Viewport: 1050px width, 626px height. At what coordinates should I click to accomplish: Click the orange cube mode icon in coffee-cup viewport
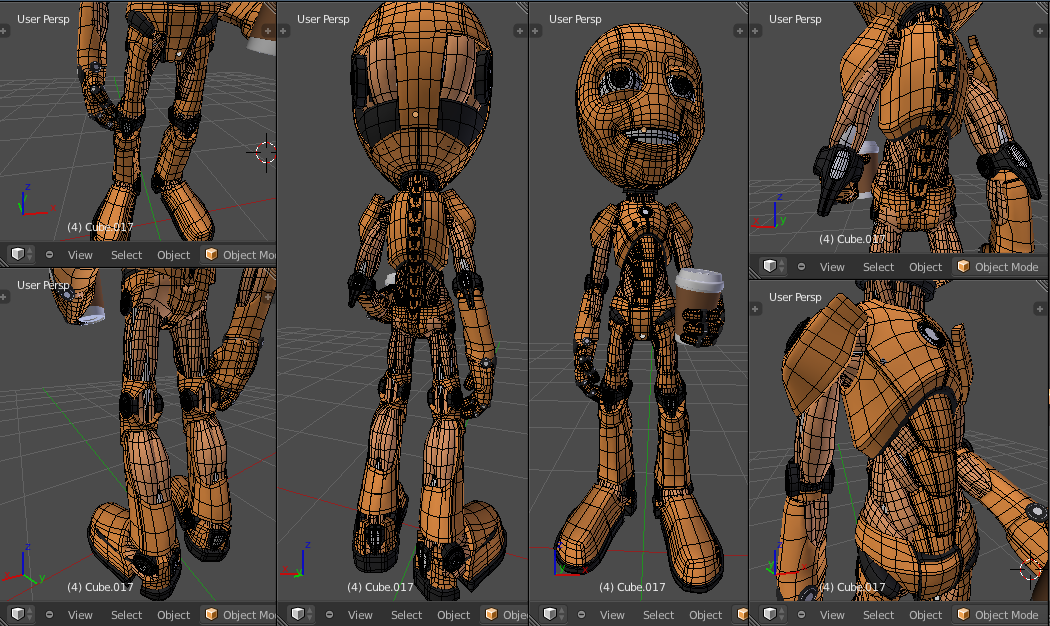(x=742, y=615)
